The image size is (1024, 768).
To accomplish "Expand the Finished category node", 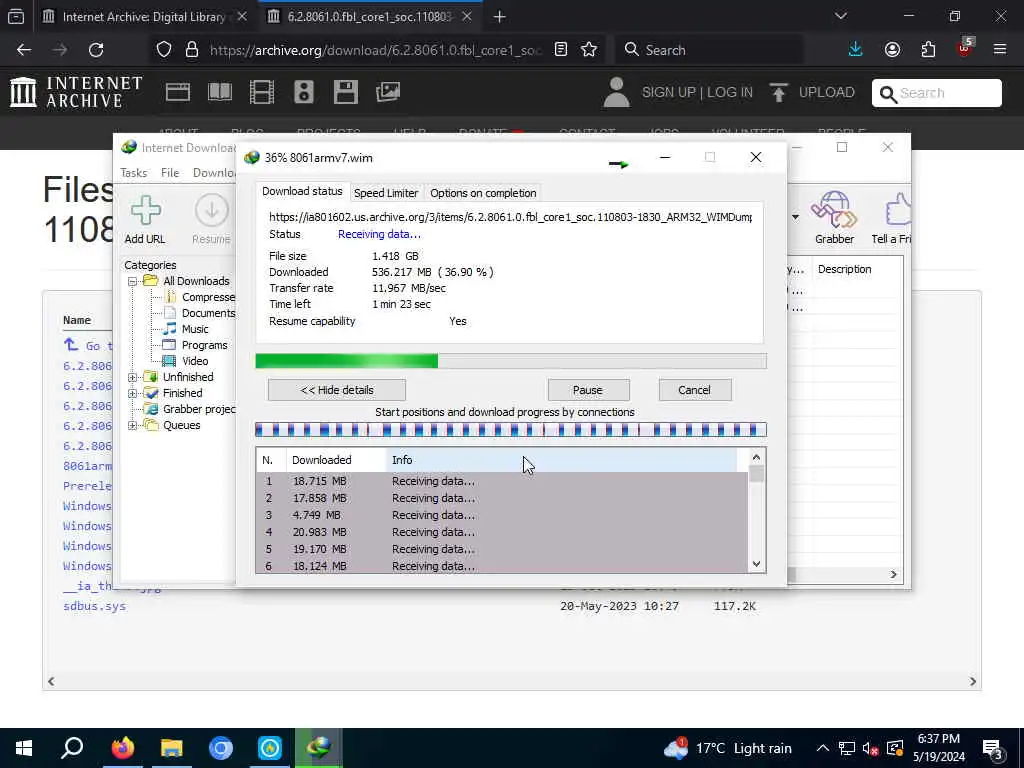I will 132,393.
